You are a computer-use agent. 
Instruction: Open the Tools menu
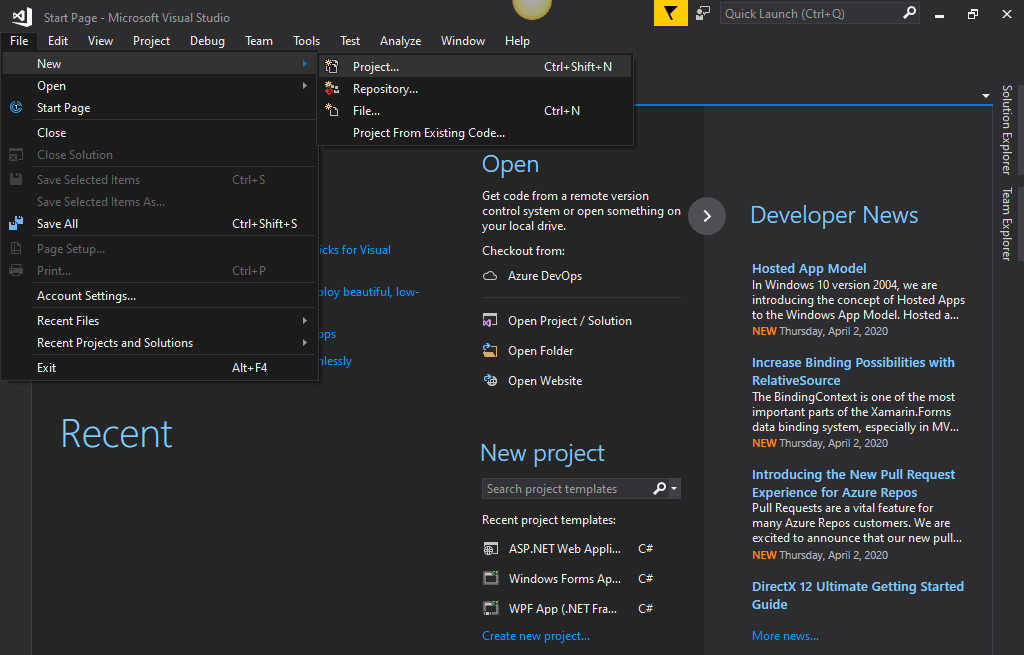click(306, 40)
